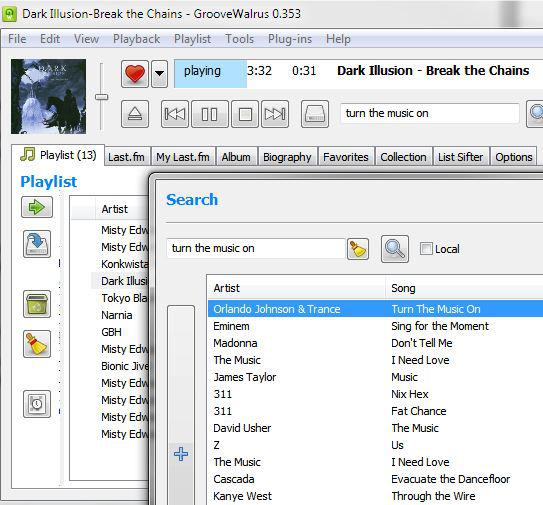
Task: Click the magnifier button in the Search panel
Action: coord(395,249)
